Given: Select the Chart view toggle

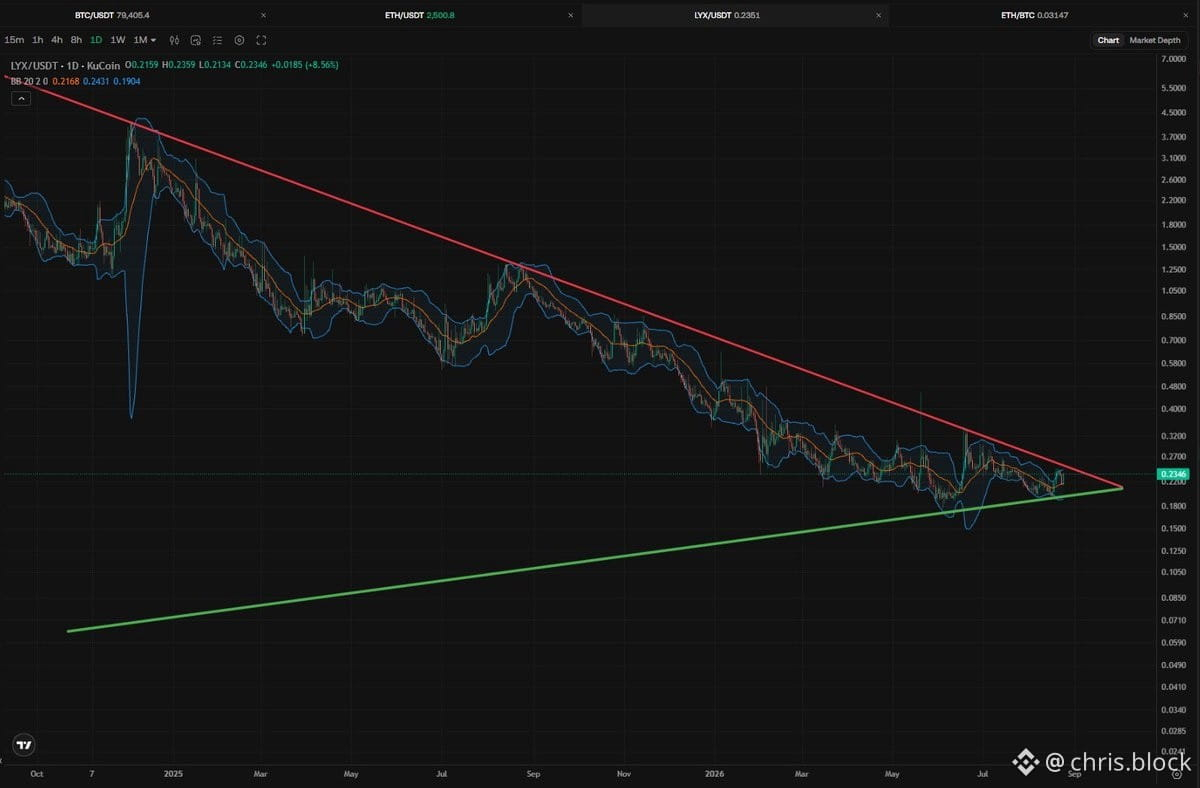Looking at the screenshot, I should click(1108, 40).
